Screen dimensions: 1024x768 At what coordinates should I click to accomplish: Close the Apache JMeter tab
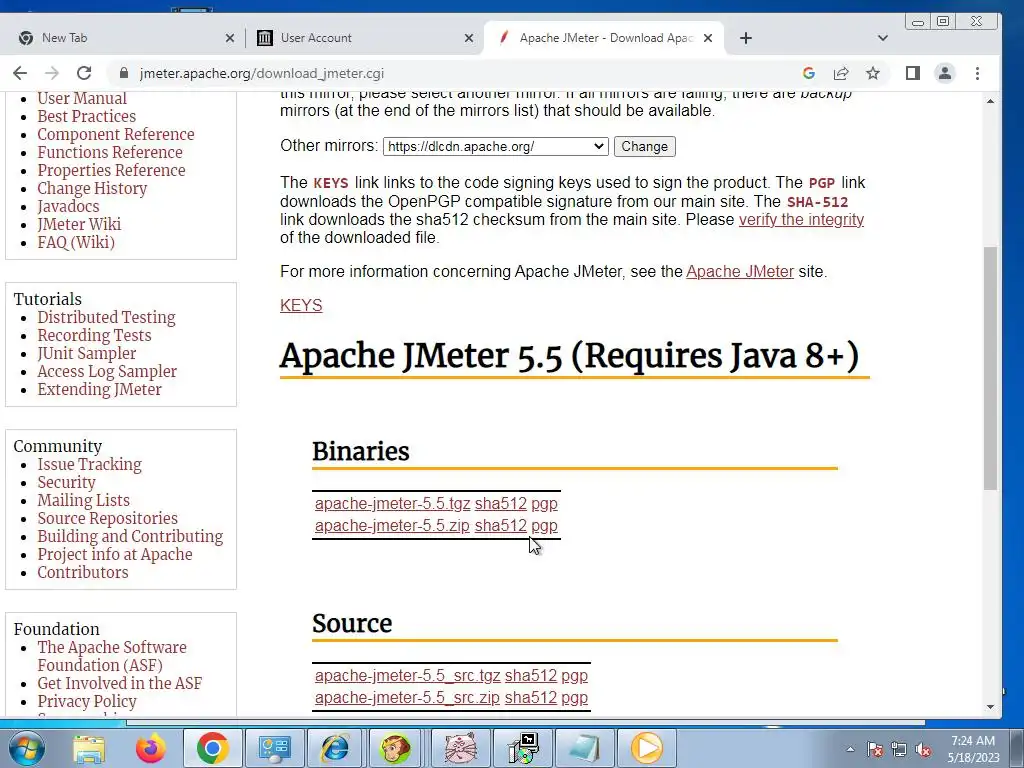708,38
